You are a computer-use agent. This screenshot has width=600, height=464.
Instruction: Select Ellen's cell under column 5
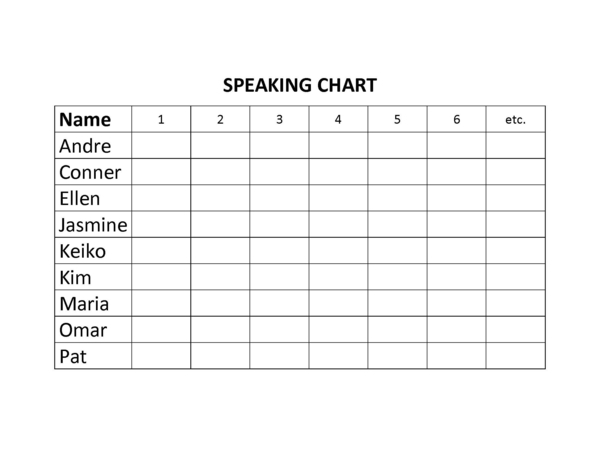[397, 198]
